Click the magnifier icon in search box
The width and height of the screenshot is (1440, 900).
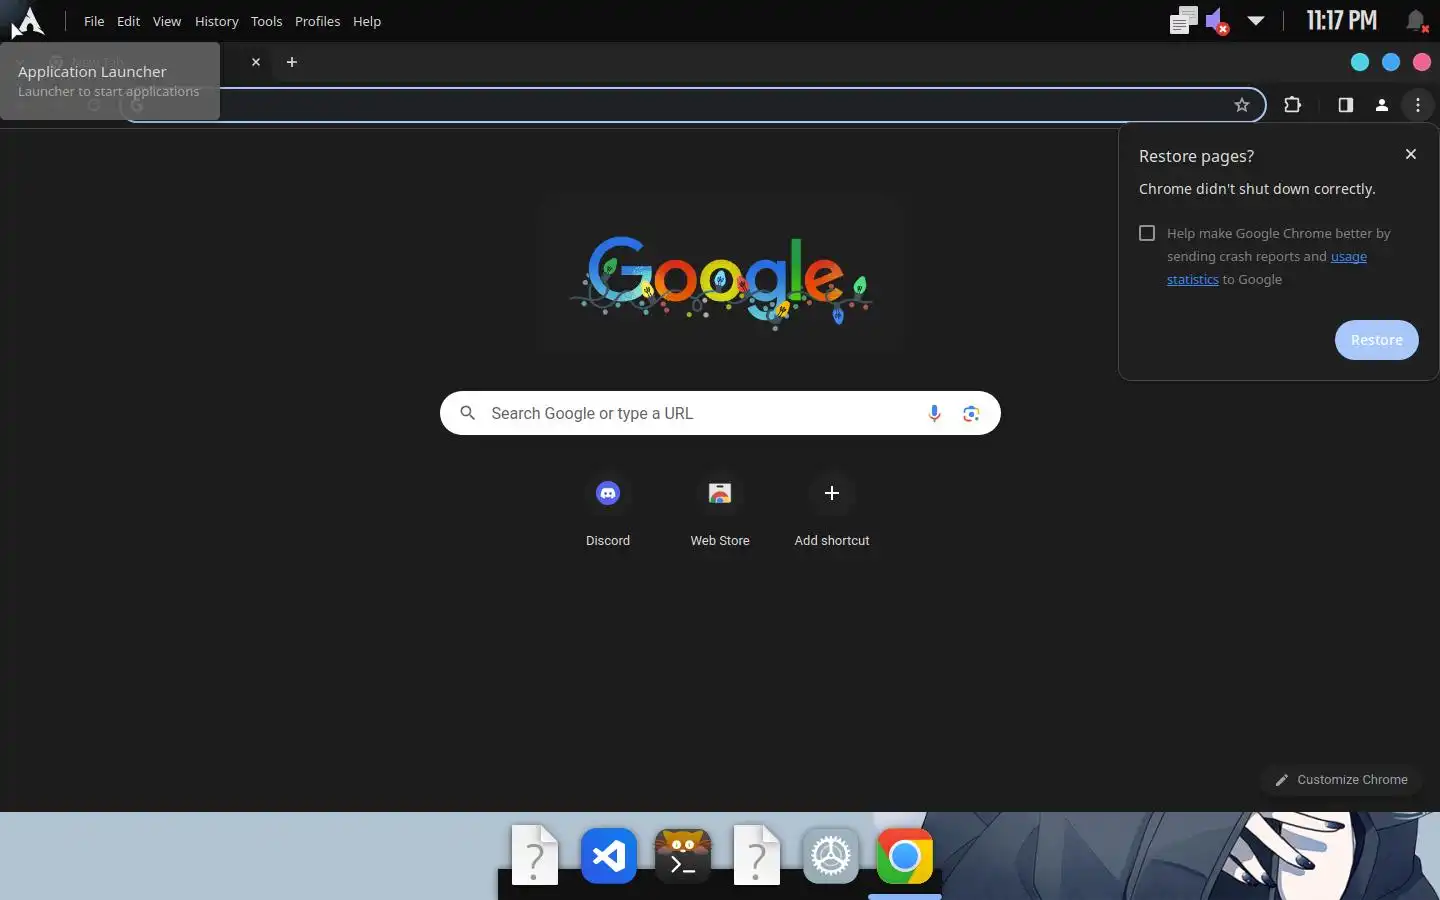coord(467,413)
